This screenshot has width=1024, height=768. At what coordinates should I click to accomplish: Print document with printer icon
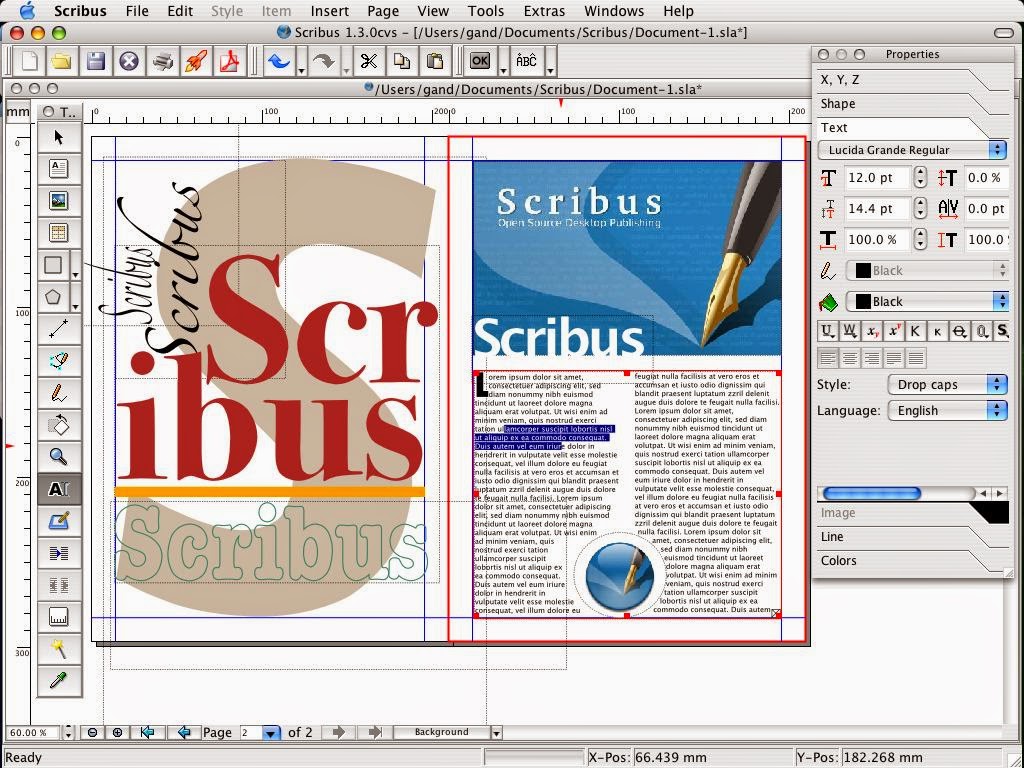click(x=163, y=61)
